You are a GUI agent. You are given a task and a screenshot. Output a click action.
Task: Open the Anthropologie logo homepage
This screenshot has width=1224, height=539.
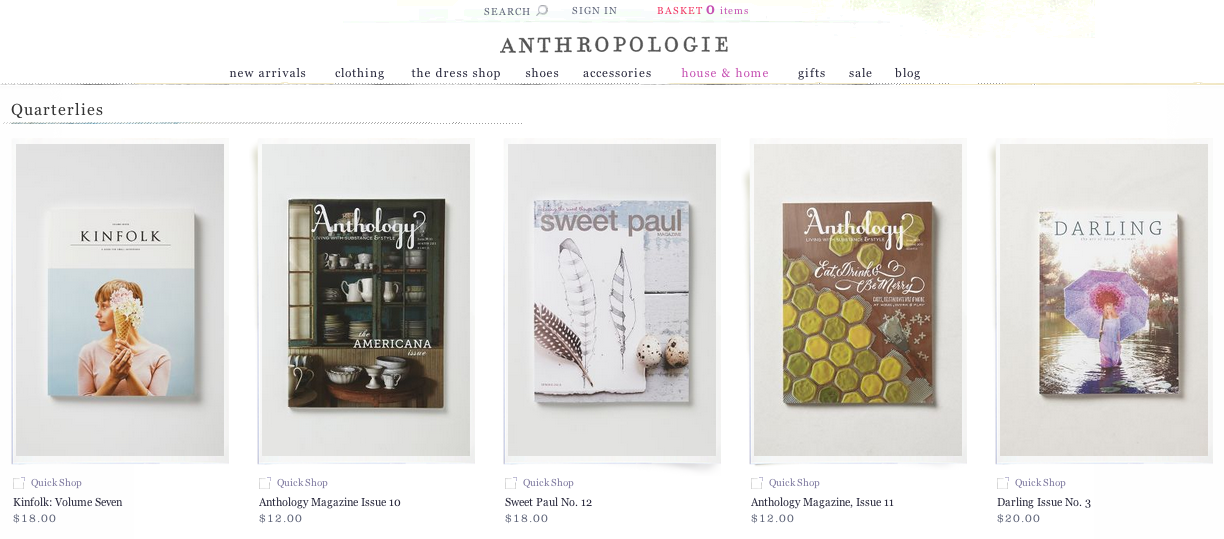pos(615,45)
